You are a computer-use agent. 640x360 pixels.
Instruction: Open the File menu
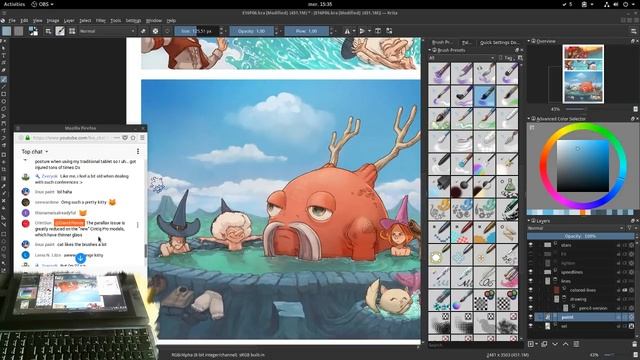coord(12,20)
